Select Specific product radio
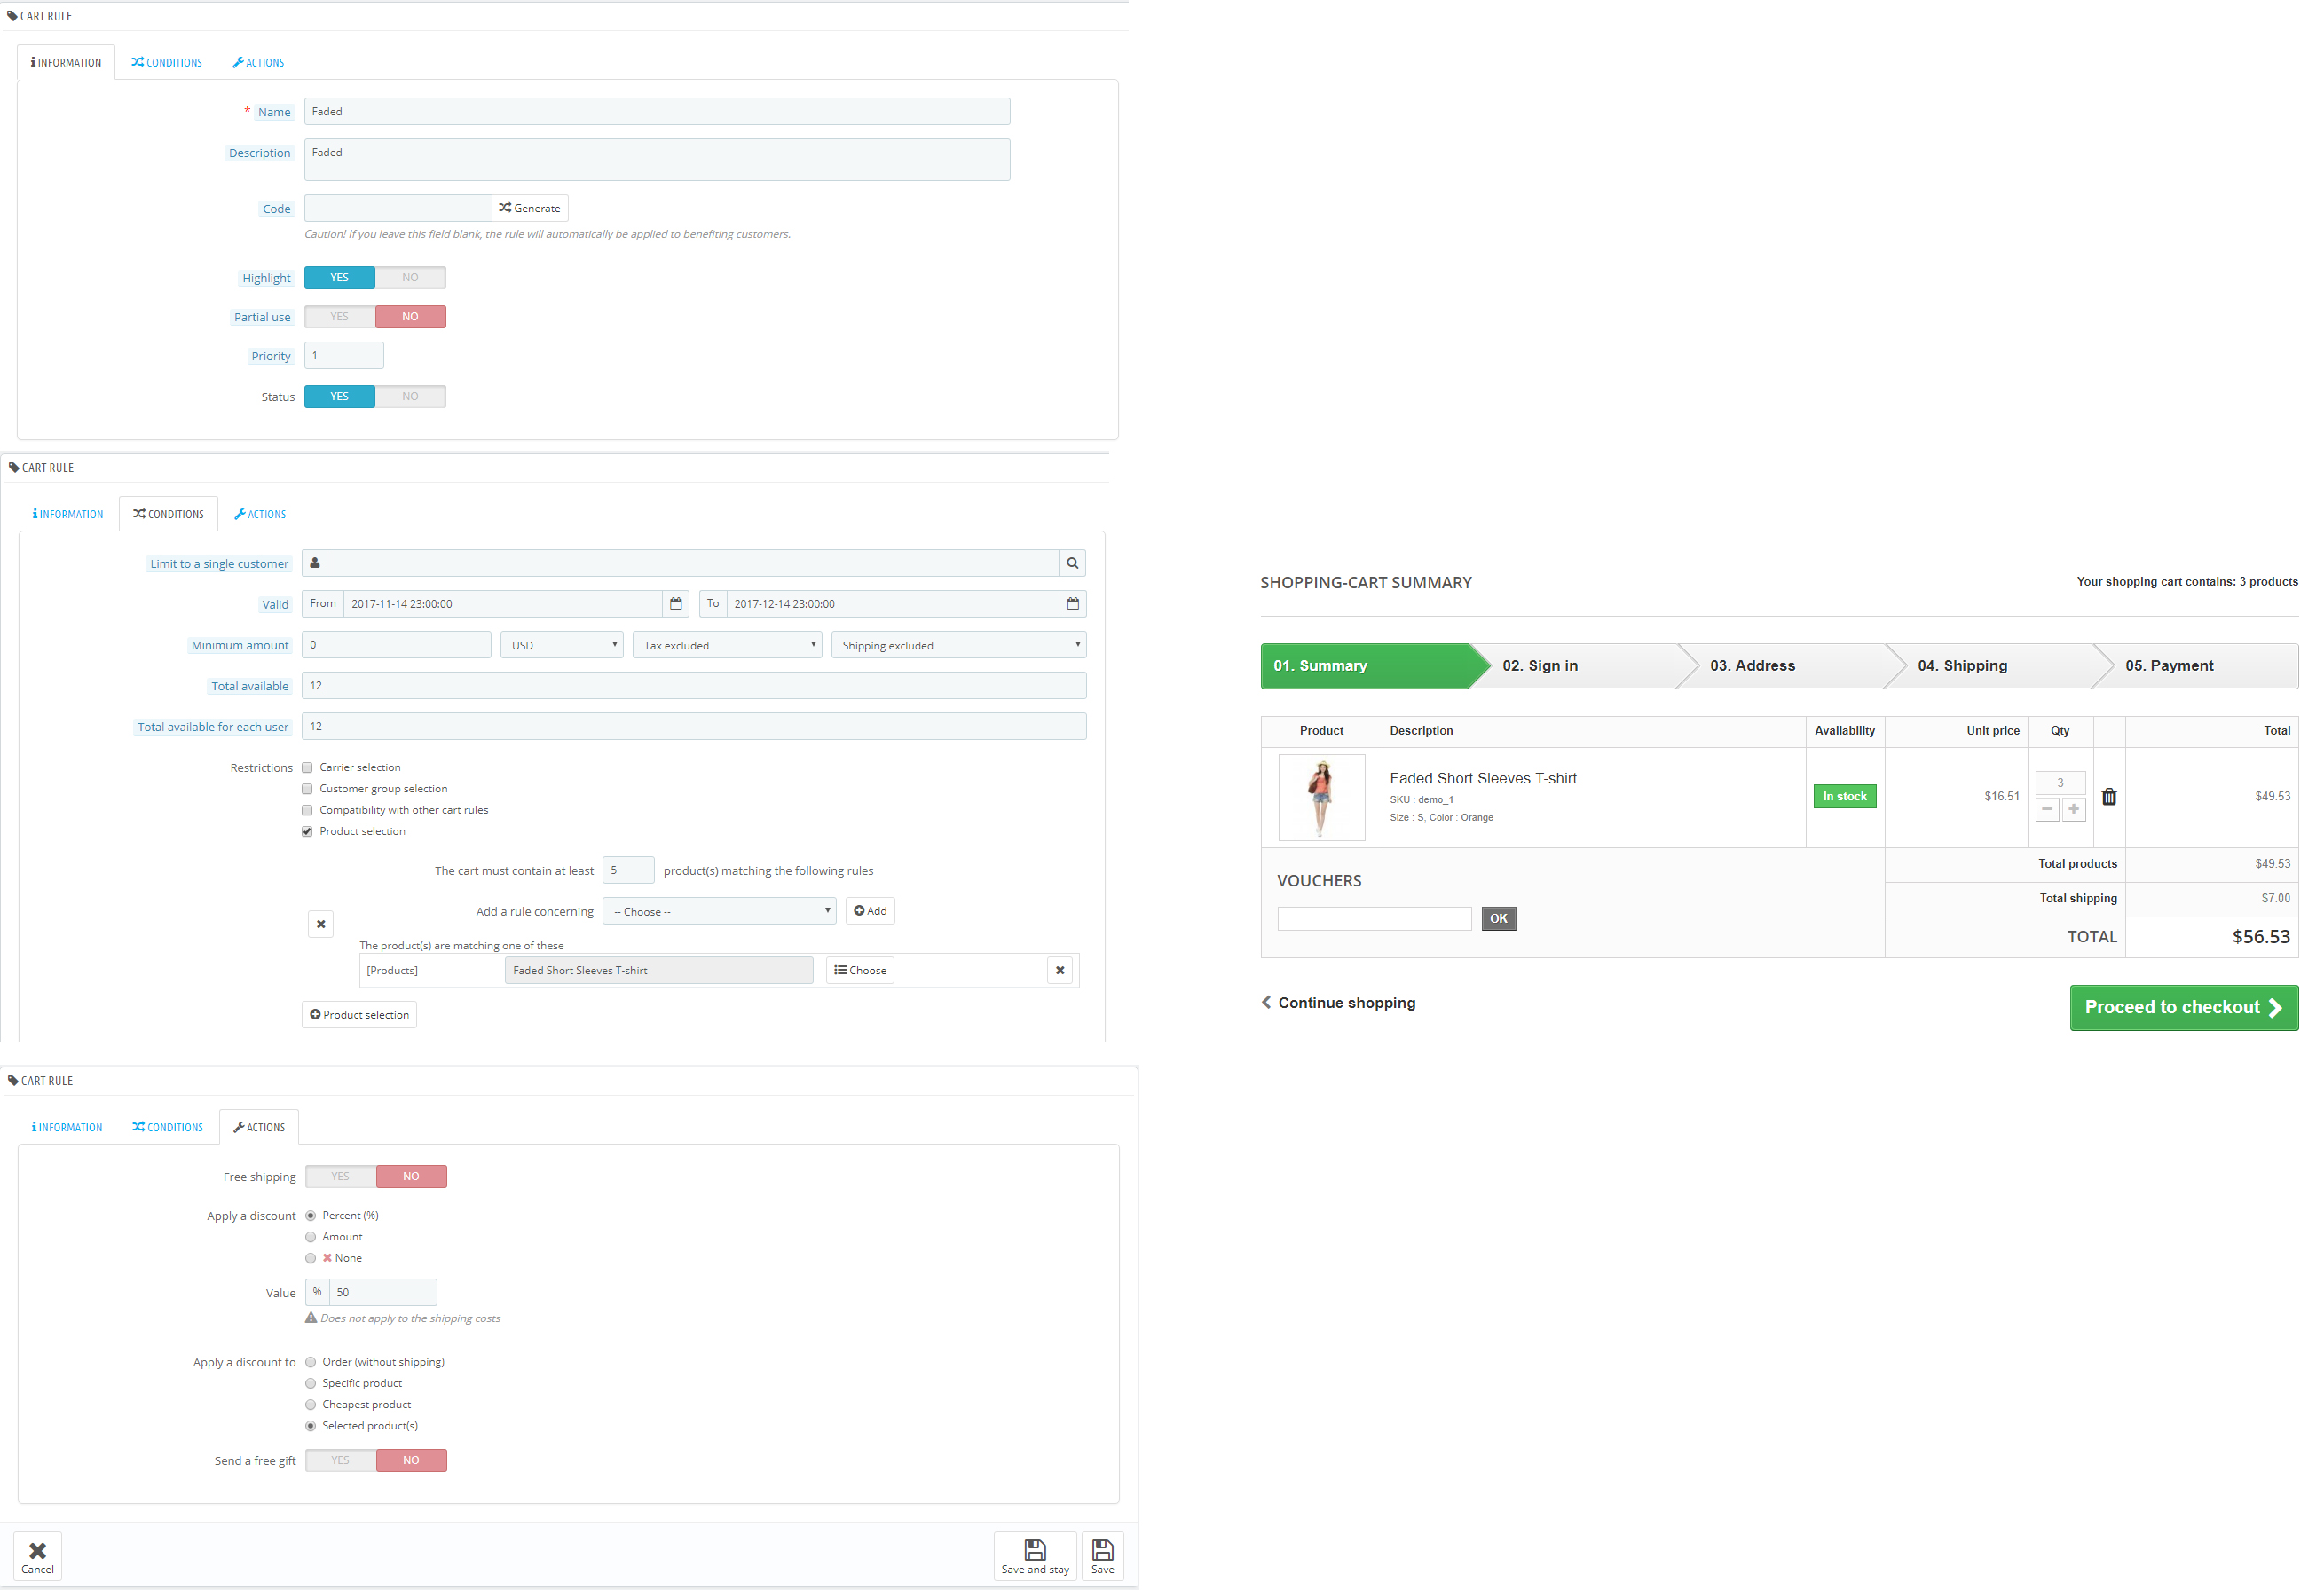This screenshot has width=2324, height=1590. pos(311,1383)
